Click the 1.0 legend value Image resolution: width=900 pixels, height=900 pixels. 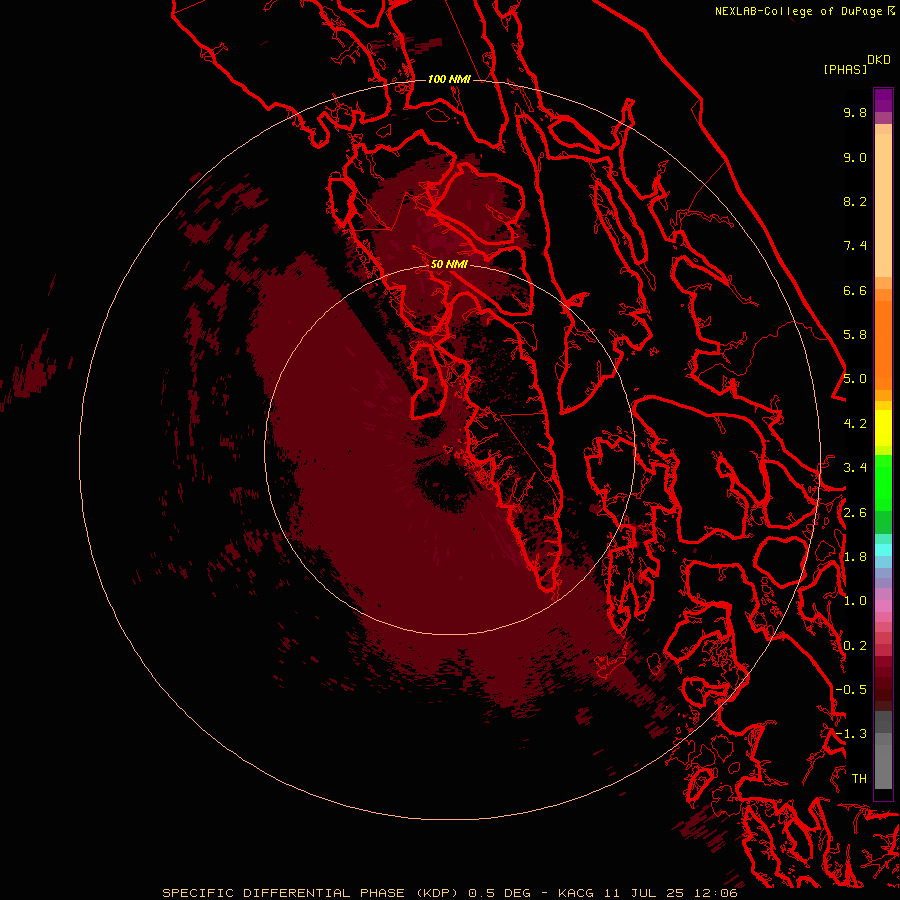click(855, 601)
